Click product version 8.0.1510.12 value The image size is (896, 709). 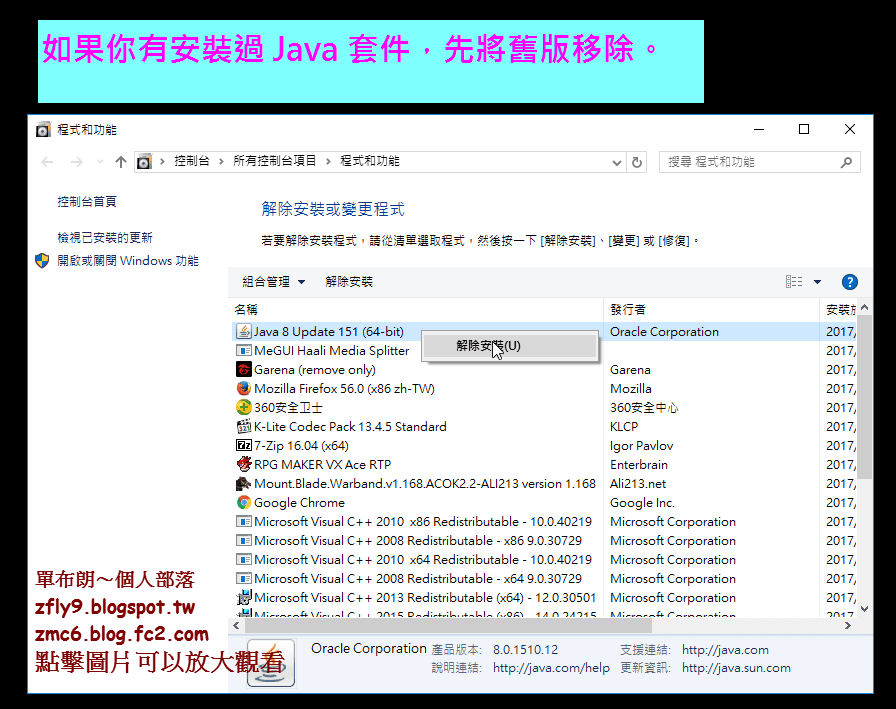pos(525,650)
